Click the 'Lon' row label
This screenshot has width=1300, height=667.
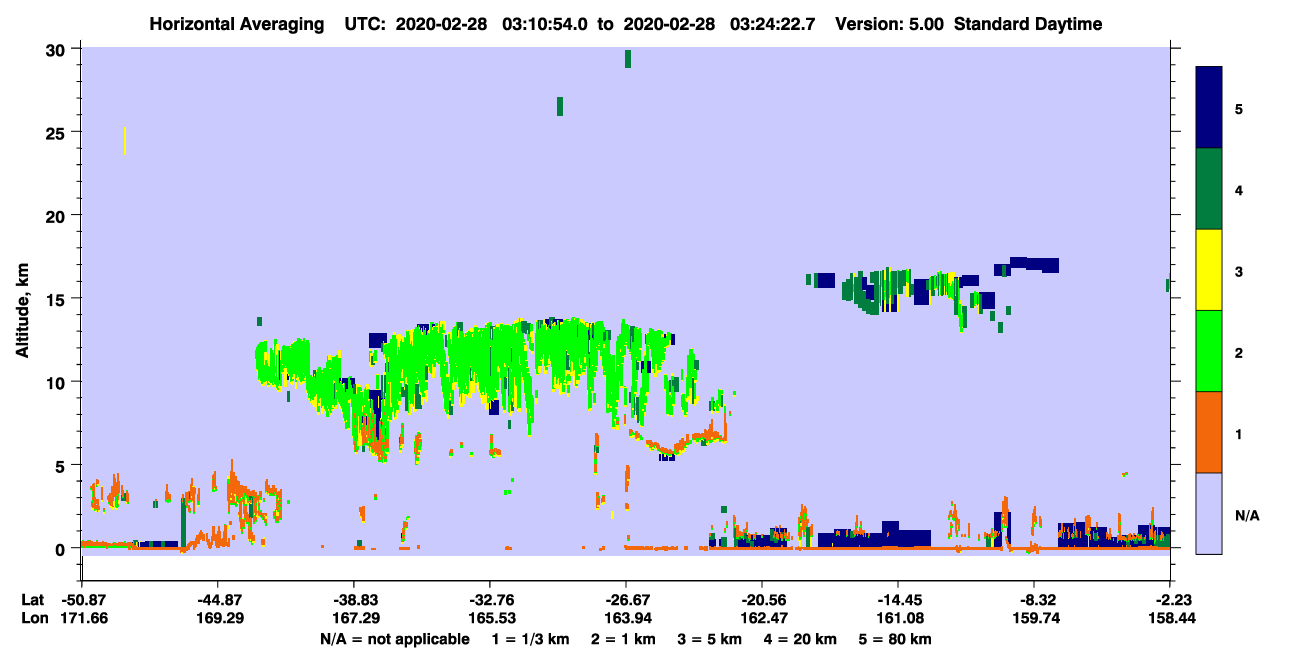click(x=34, y=618)
